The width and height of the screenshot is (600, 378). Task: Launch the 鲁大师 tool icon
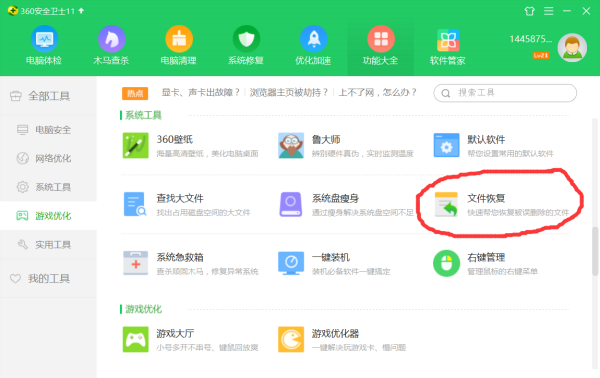tap(291, 145)
